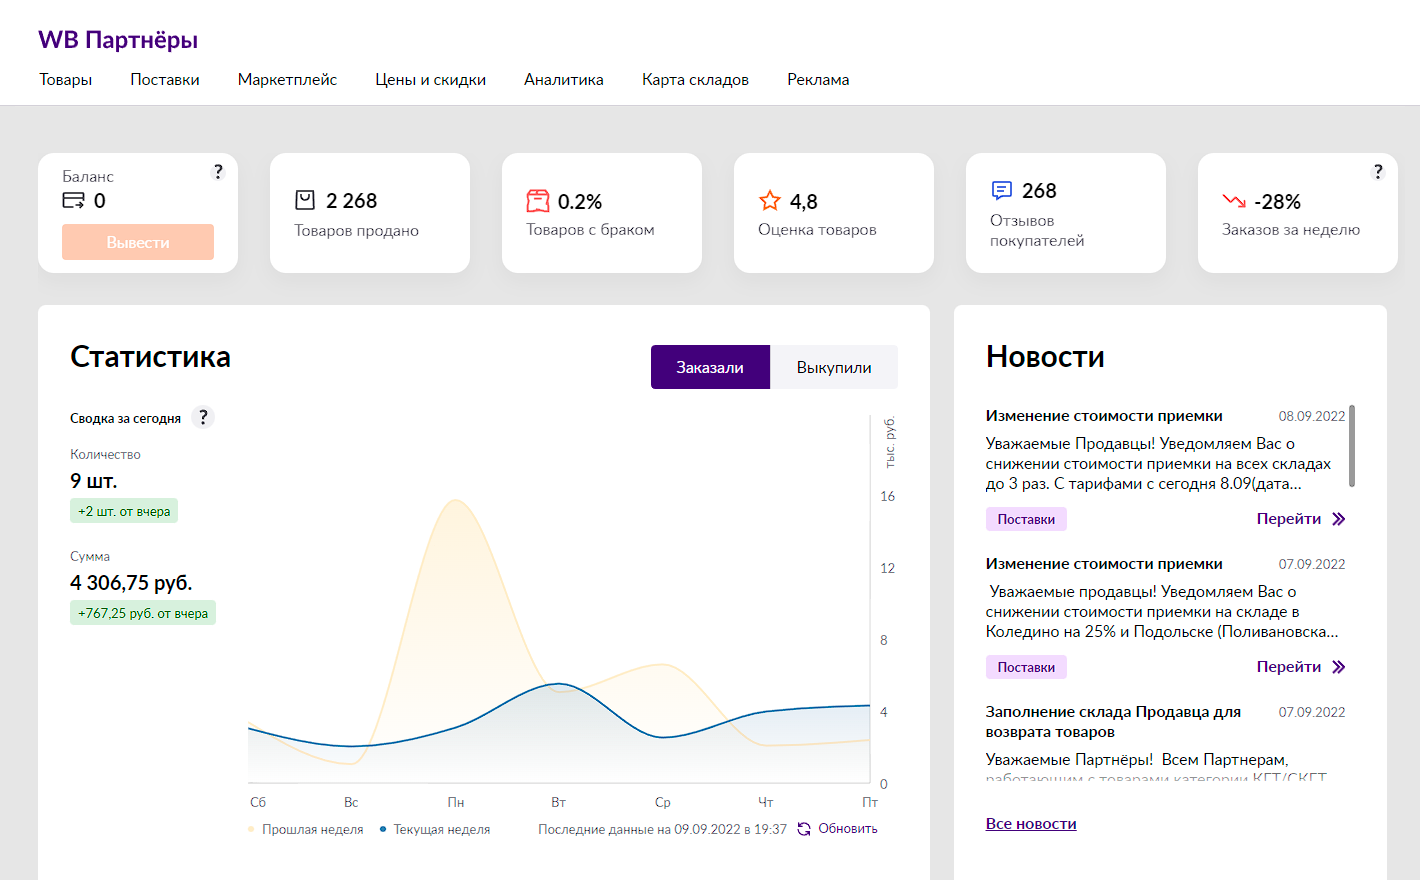This screenshot has width=1420, height=880.
Task: Open the Реклама menu item
Action: (818, 79)
